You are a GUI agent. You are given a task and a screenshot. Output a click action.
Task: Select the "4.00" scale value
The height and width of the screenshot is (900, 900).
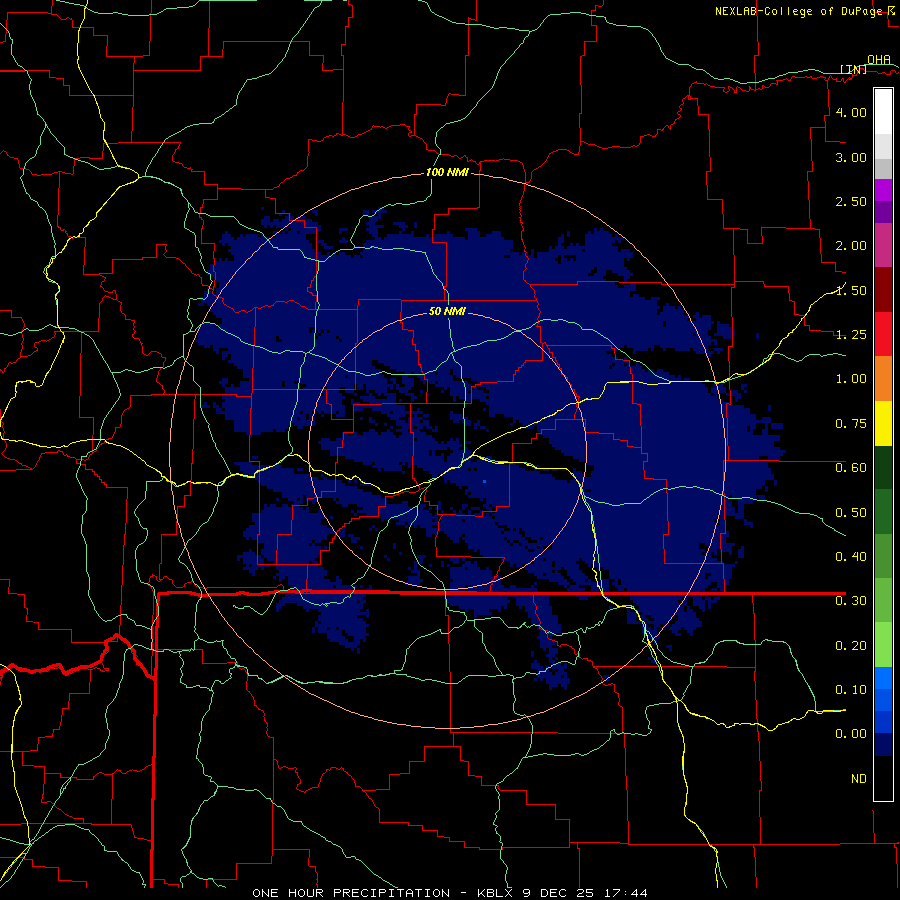pos(851,112)
